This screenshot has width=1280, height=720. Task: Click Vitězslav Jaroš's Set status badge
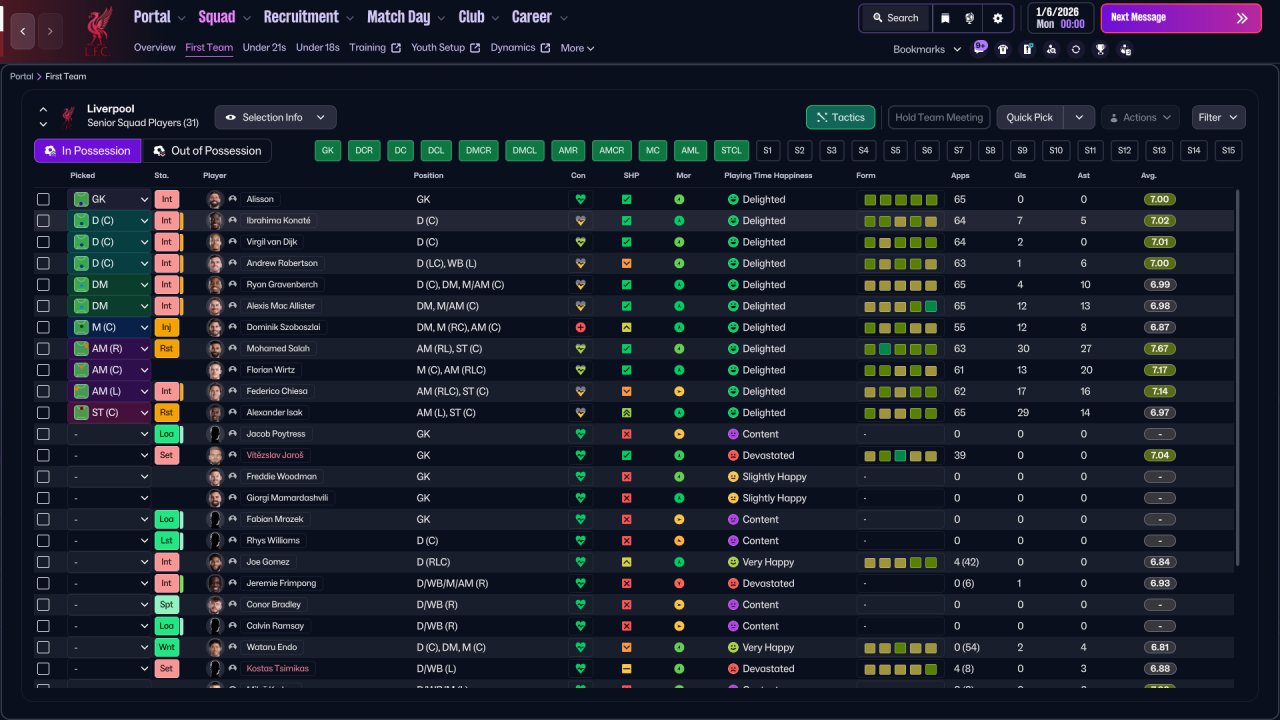coord(167,455)
